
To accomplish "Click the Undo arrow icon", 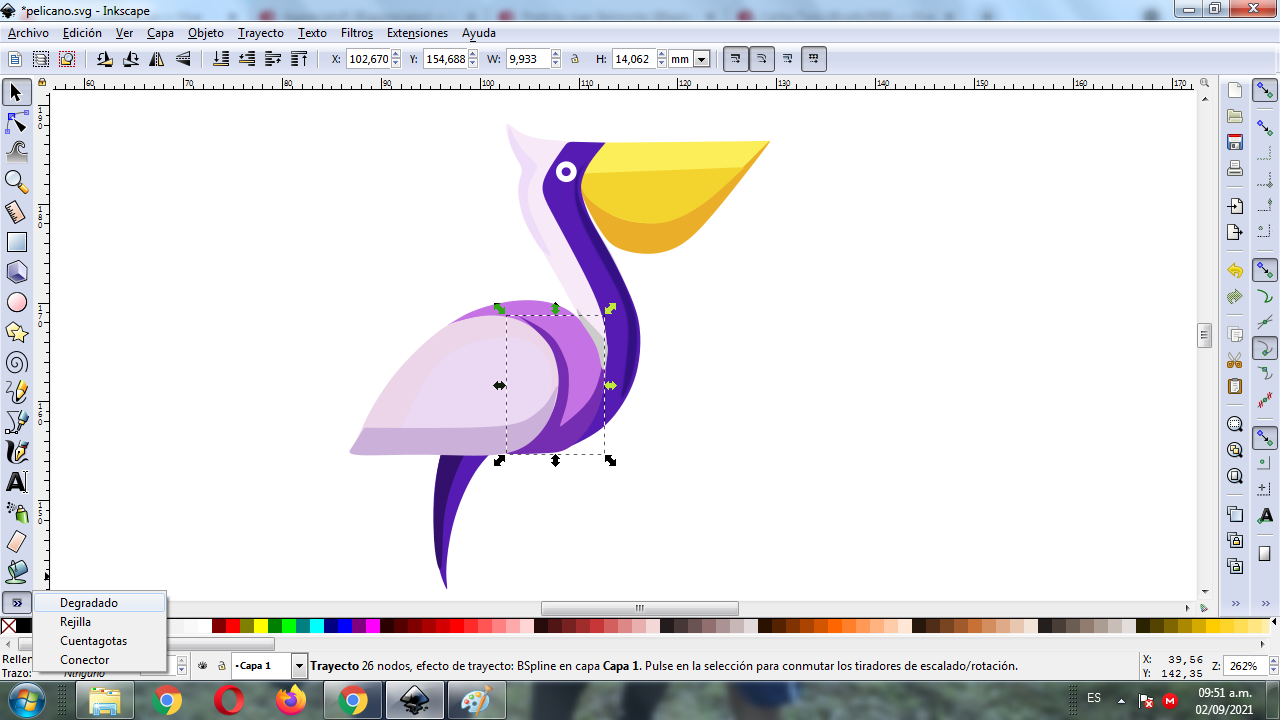I will coord(1235,271).
